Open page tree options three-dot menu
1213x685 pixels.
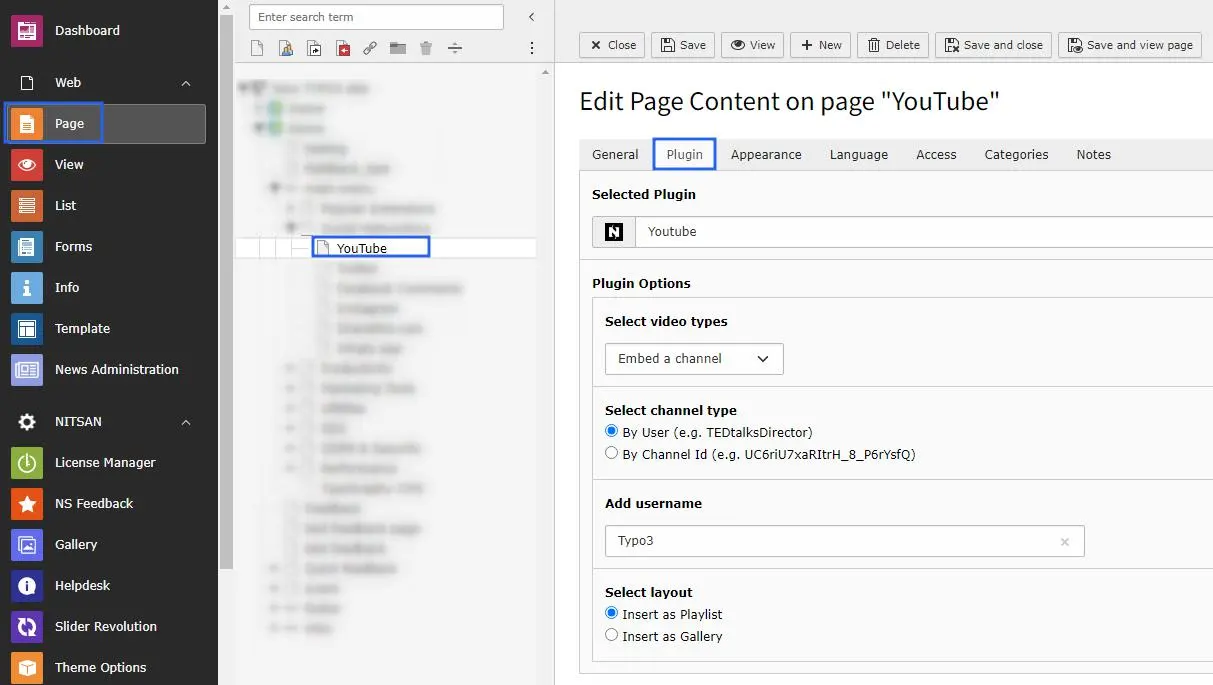pyautogui.click(x=532, y=48)
